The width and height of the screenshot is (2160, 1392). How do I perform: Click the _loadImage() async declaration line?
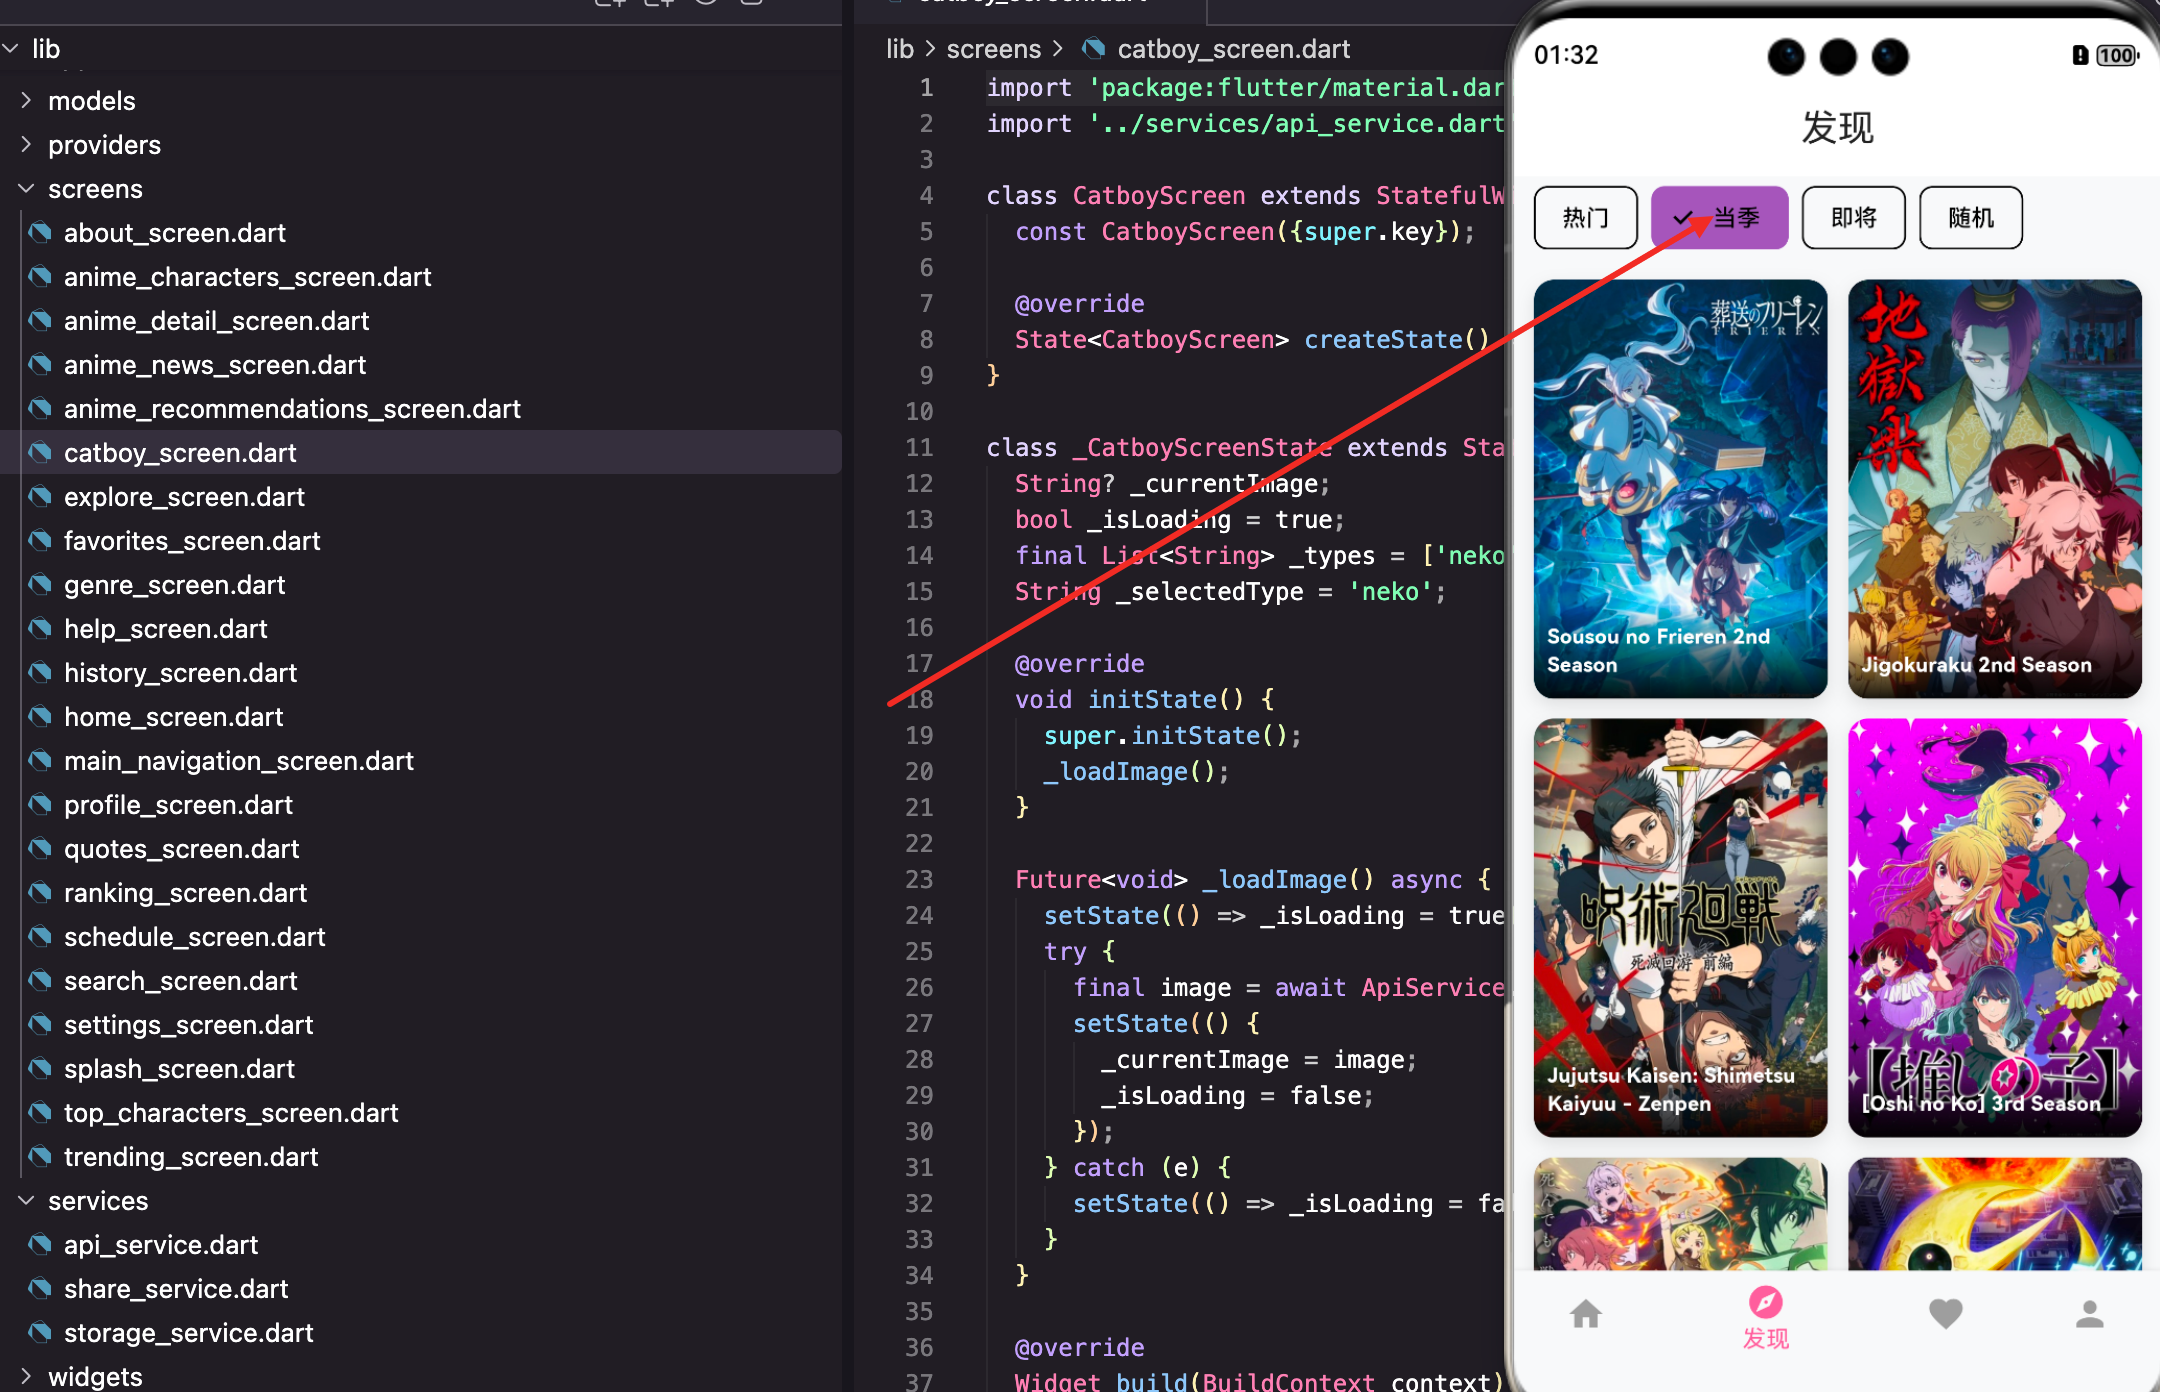pos(1253,880)
